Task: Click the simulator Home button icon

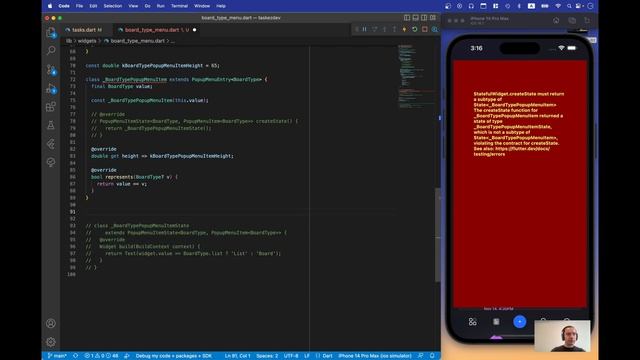Action: 556,20
